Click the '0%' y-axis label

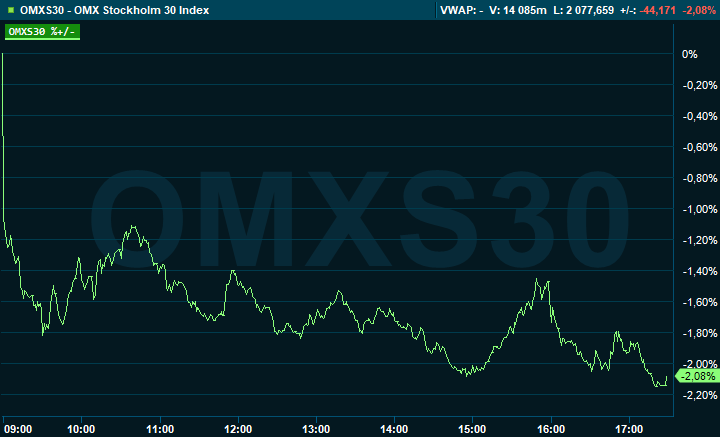pyautogui.click(x=690, y=54)
